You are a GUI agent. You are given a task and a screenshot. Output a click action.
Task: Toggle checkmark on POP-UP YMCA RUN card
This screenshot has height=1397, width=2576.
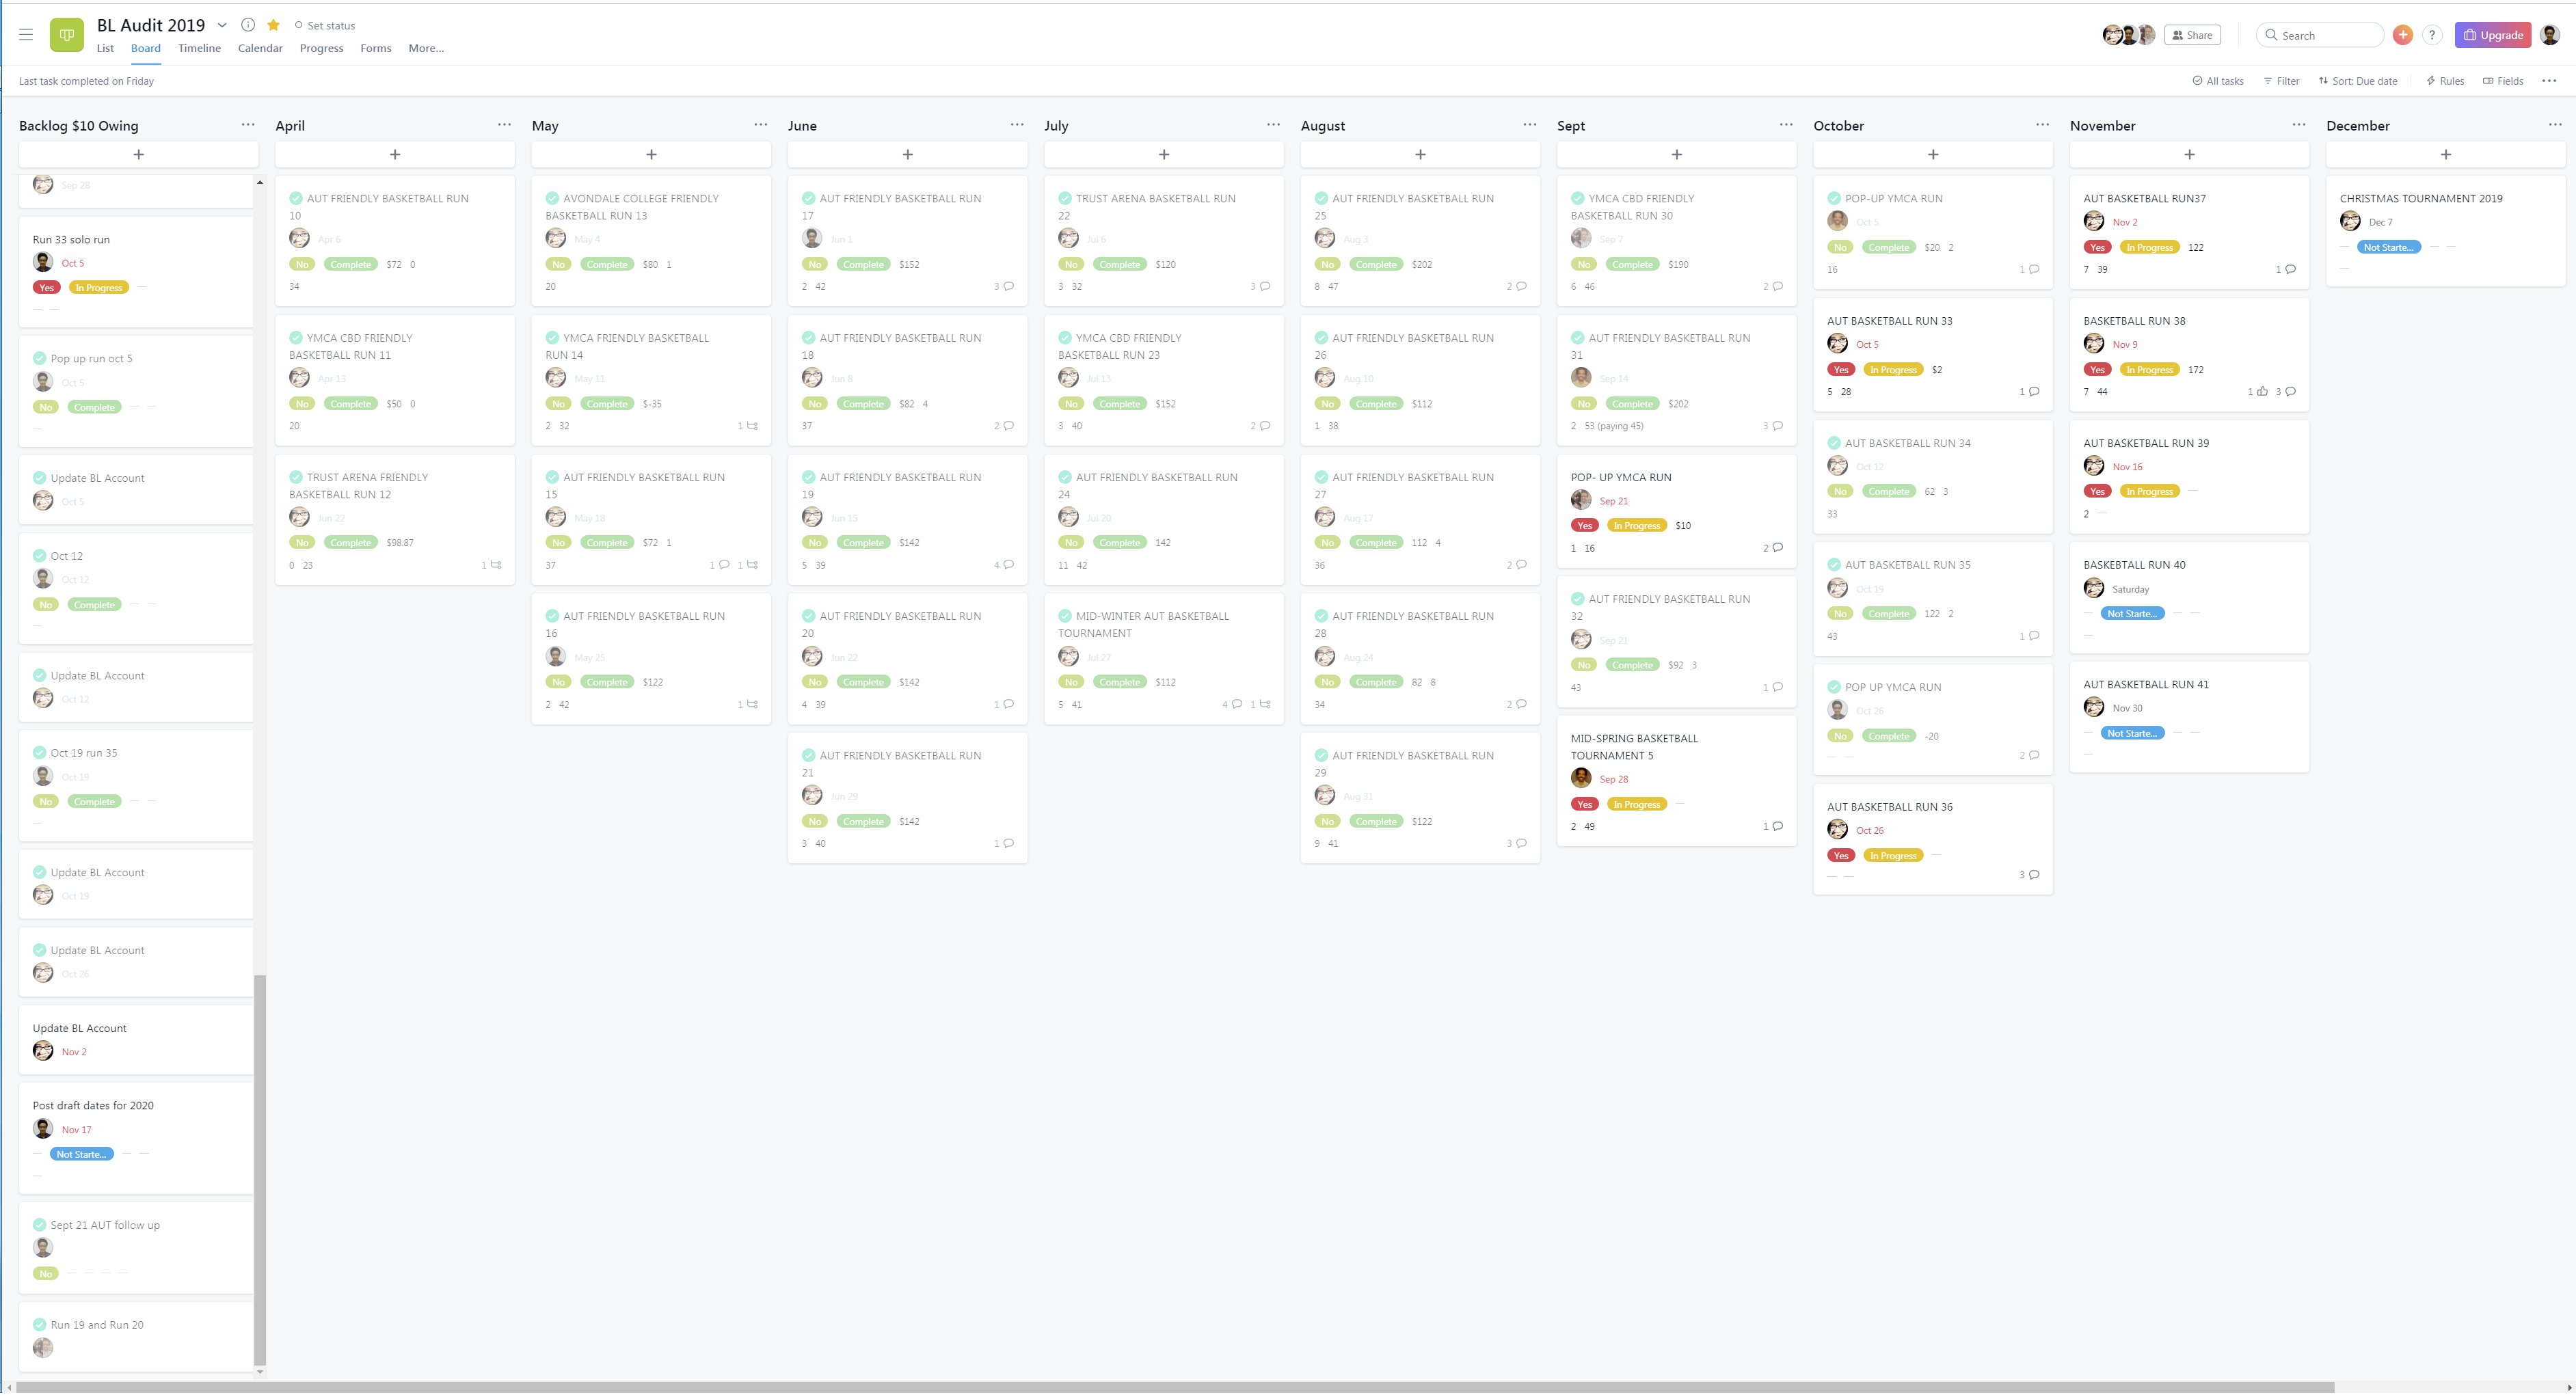[x=1834, y=199]
